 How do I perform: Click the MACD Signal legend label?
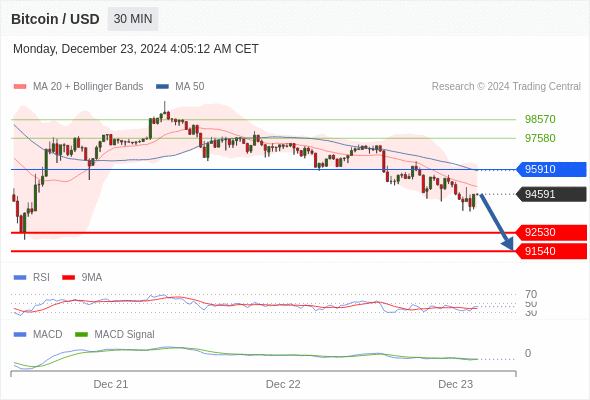(x=124, y=334)
